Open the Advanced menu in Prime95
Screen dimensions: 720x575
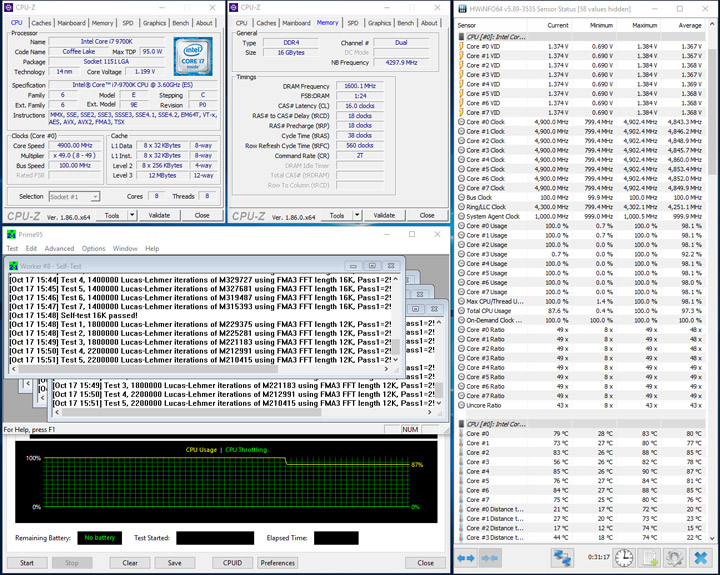coord(59,248)
